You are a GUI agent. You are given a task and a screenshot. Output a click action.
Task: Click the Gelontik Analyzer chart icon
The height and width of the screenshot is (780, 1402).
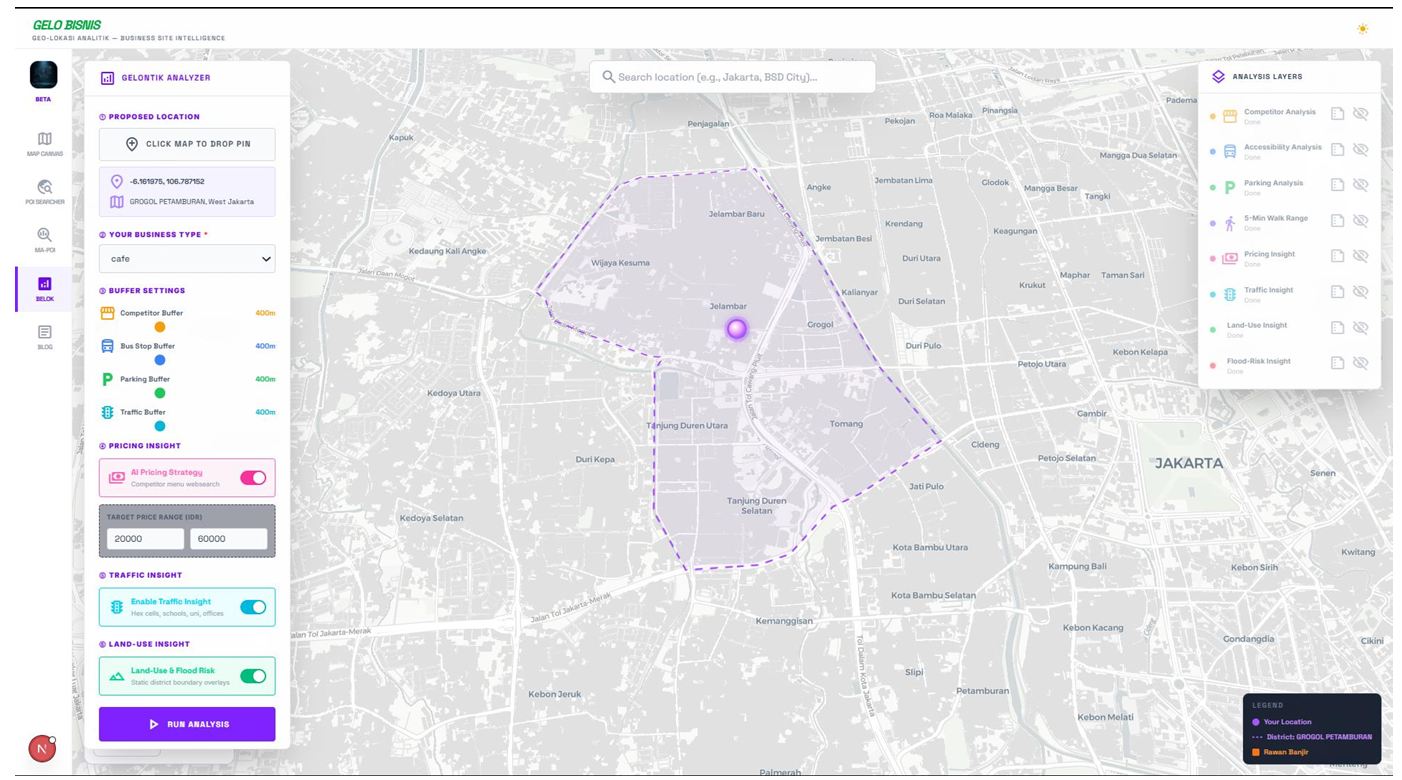coord(107,77)
